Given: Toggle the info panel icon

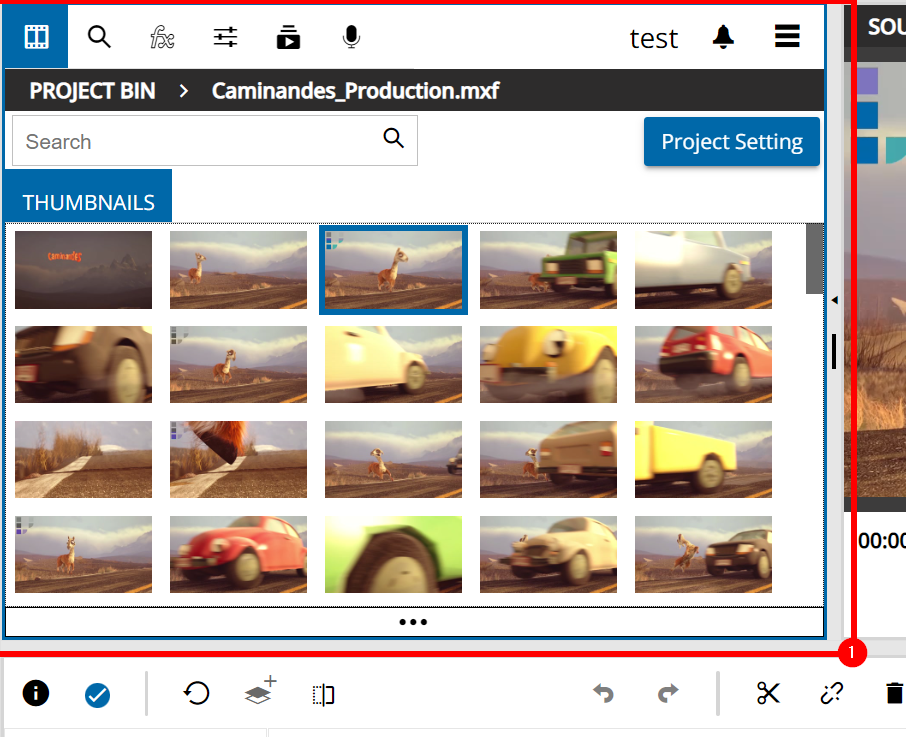Looking at the screenshot, I should 36,693.
